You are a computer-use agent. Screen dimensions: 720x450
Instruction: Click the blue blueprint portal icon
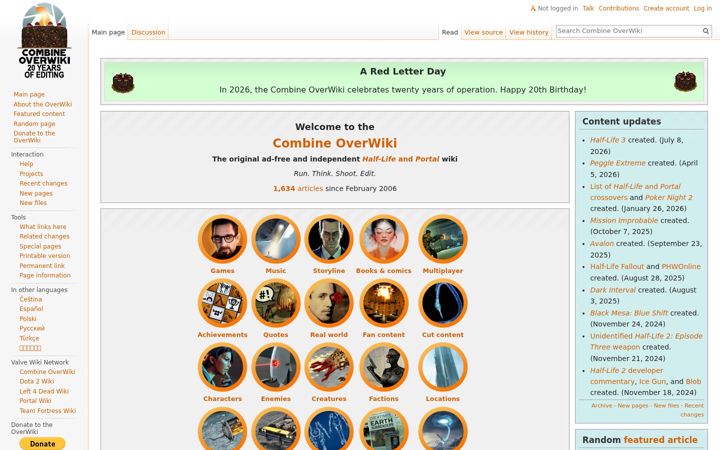pos(329,429)
